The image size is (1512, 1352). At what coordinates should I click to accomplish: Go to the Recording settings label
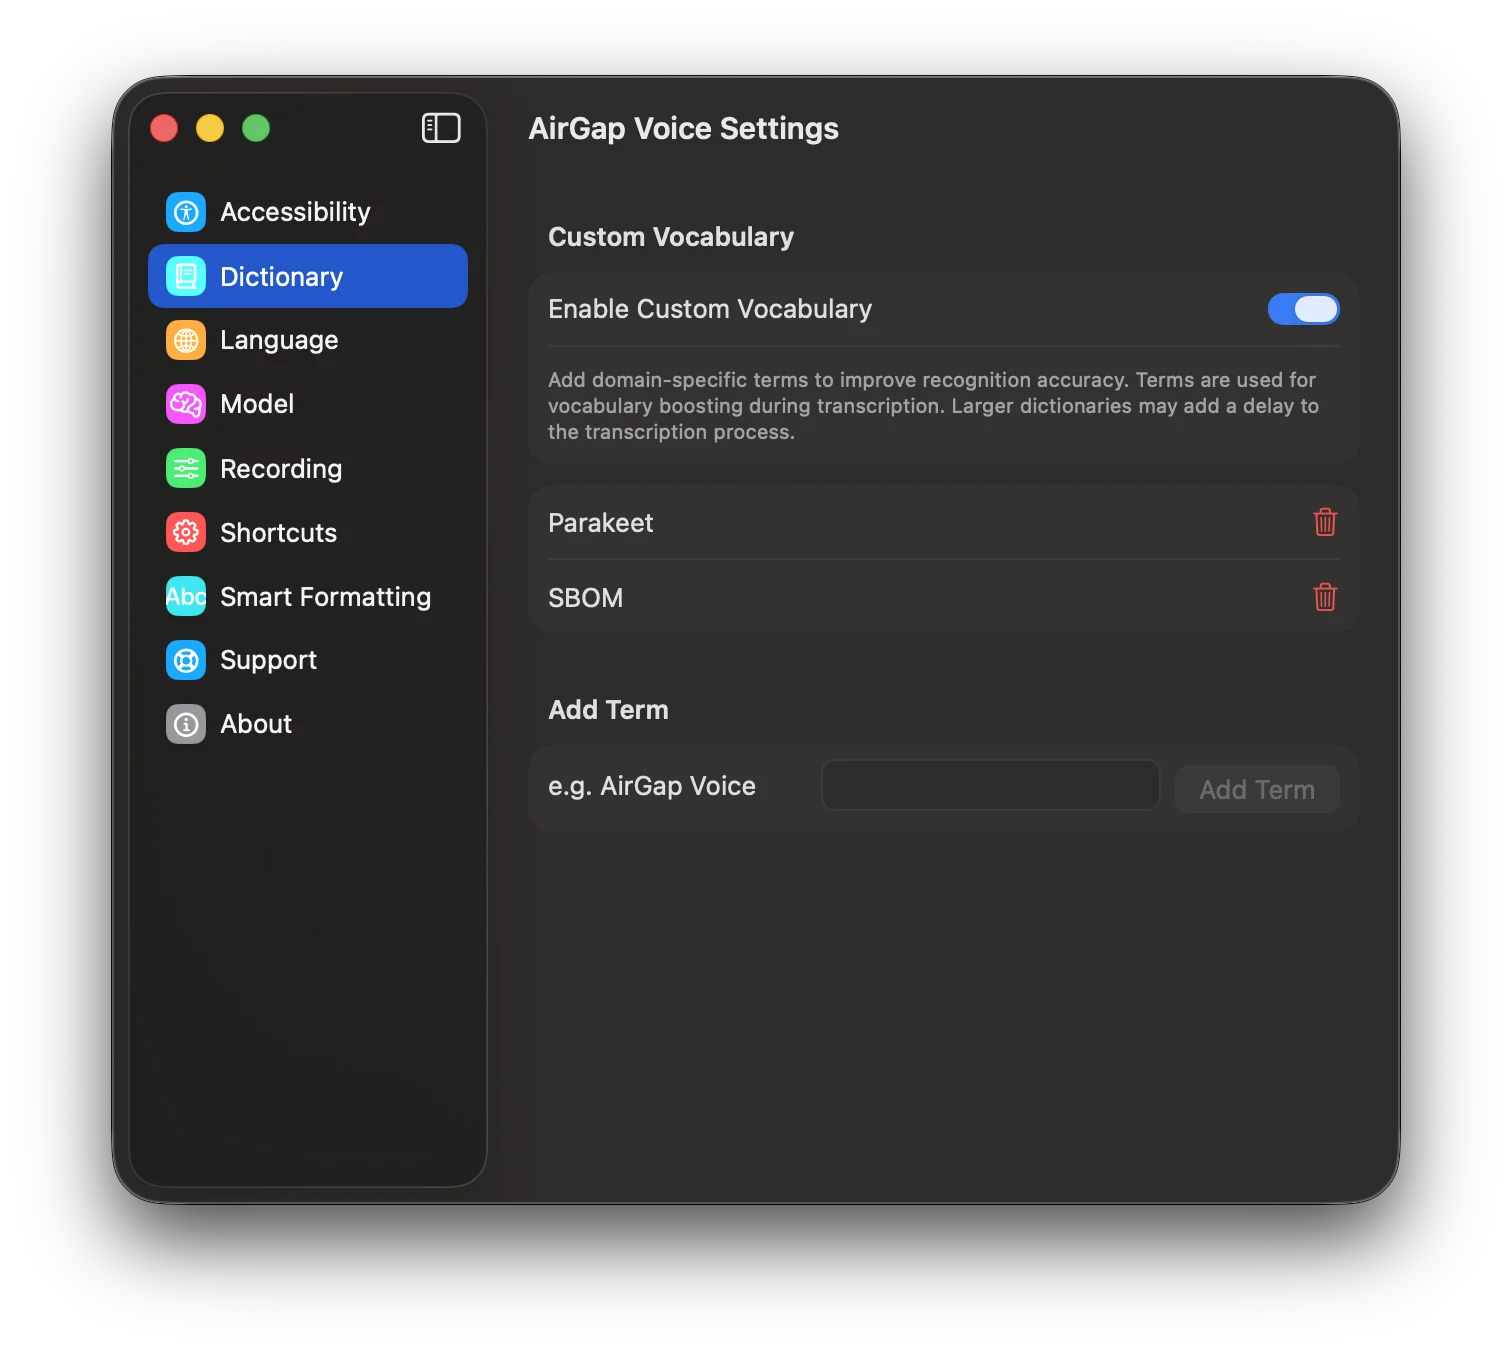coord(281,469)
